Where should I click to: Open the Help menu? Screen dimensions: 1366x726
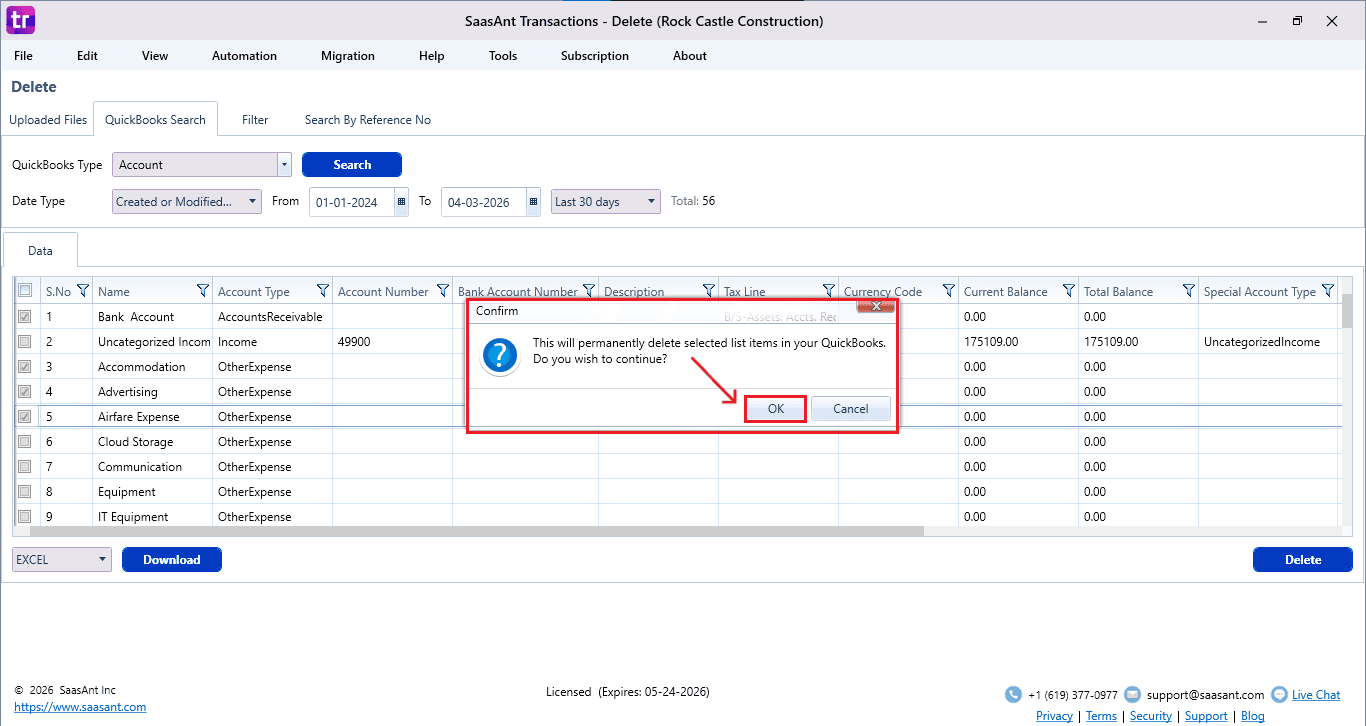[432, 56]
